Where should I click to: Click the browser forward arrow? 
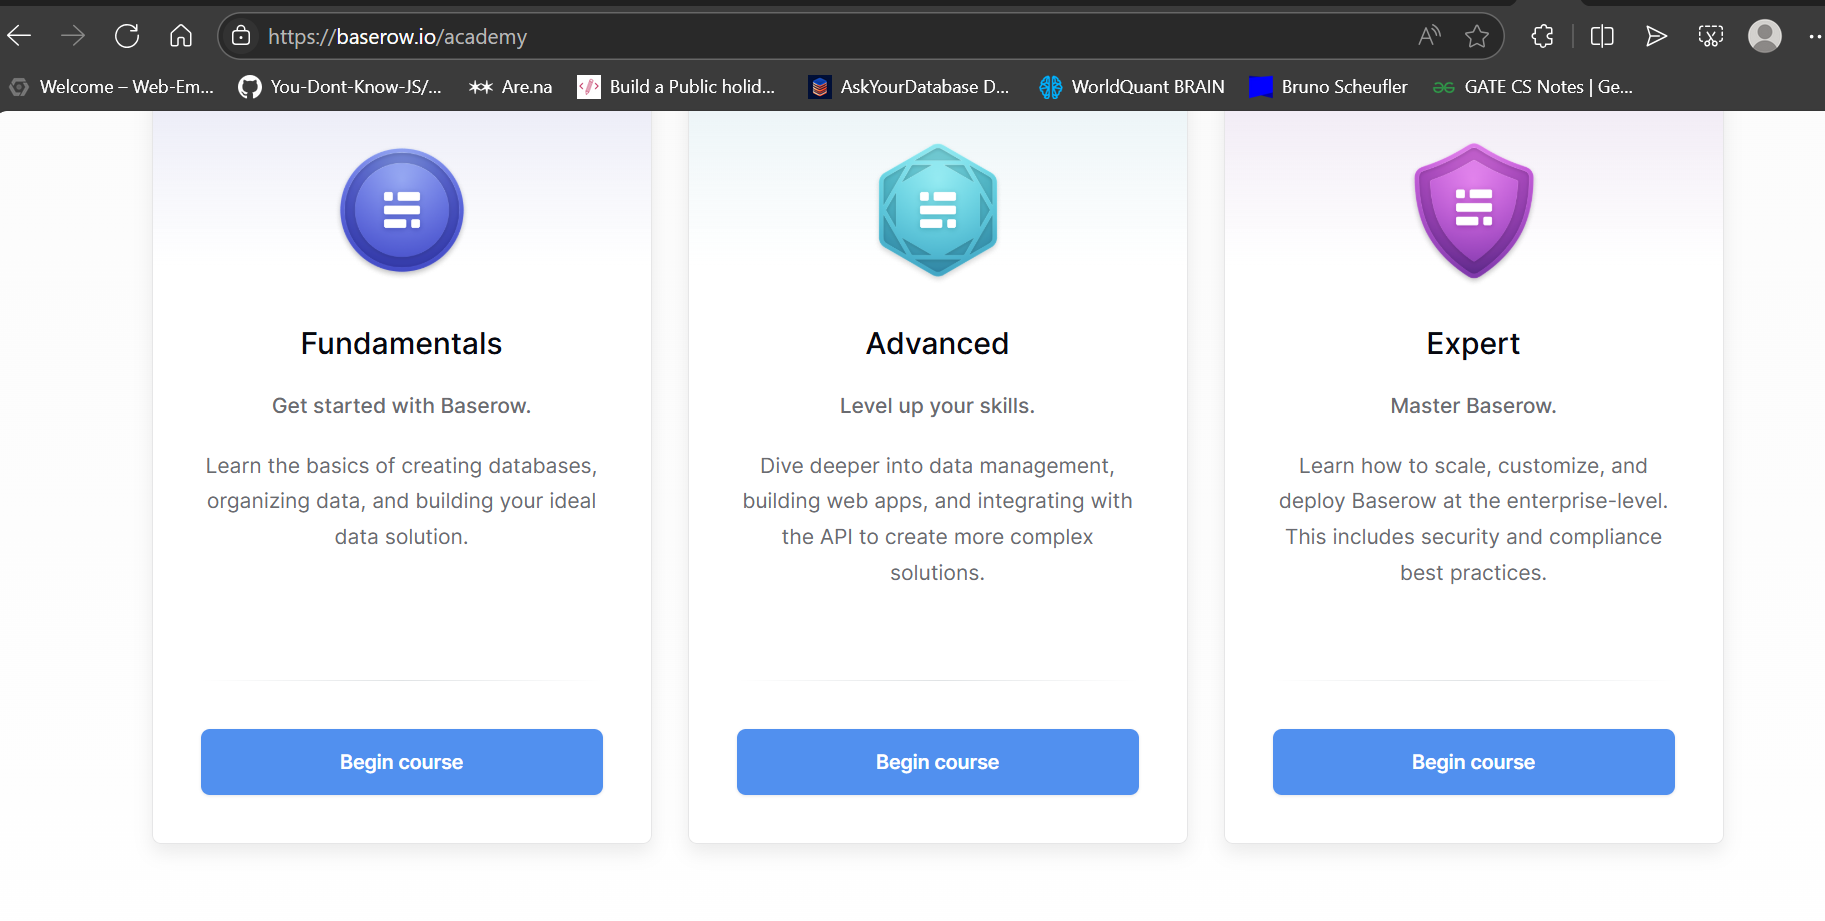pos(73,37)
